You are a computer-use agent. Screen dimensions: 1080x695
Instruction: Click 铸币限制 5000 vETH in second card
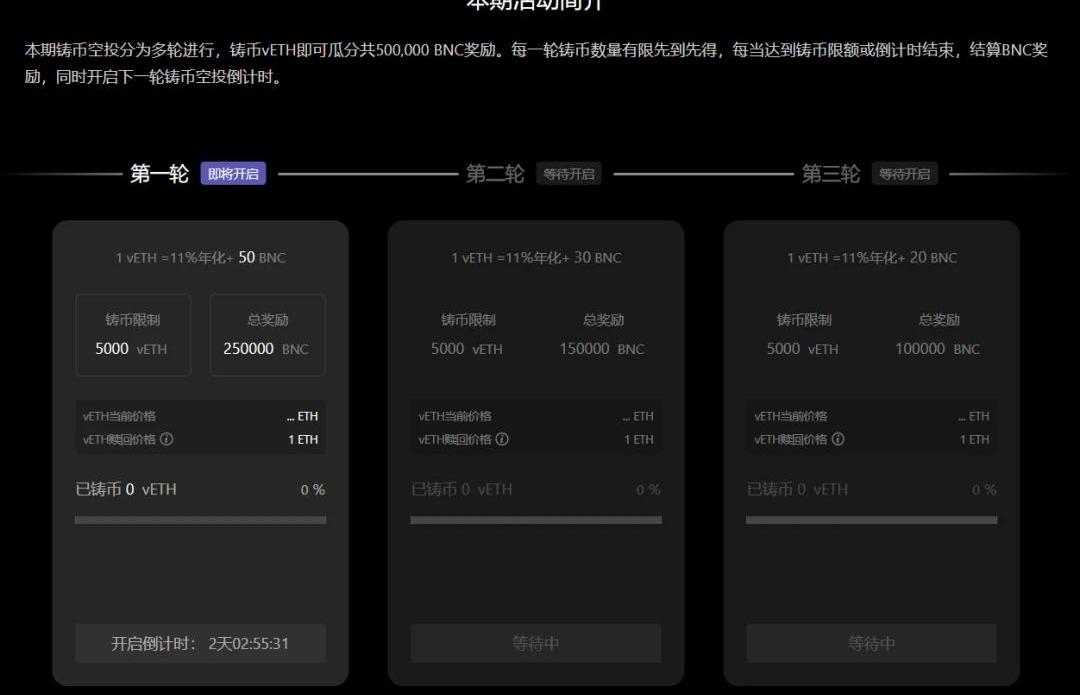(x=468, y=335)
